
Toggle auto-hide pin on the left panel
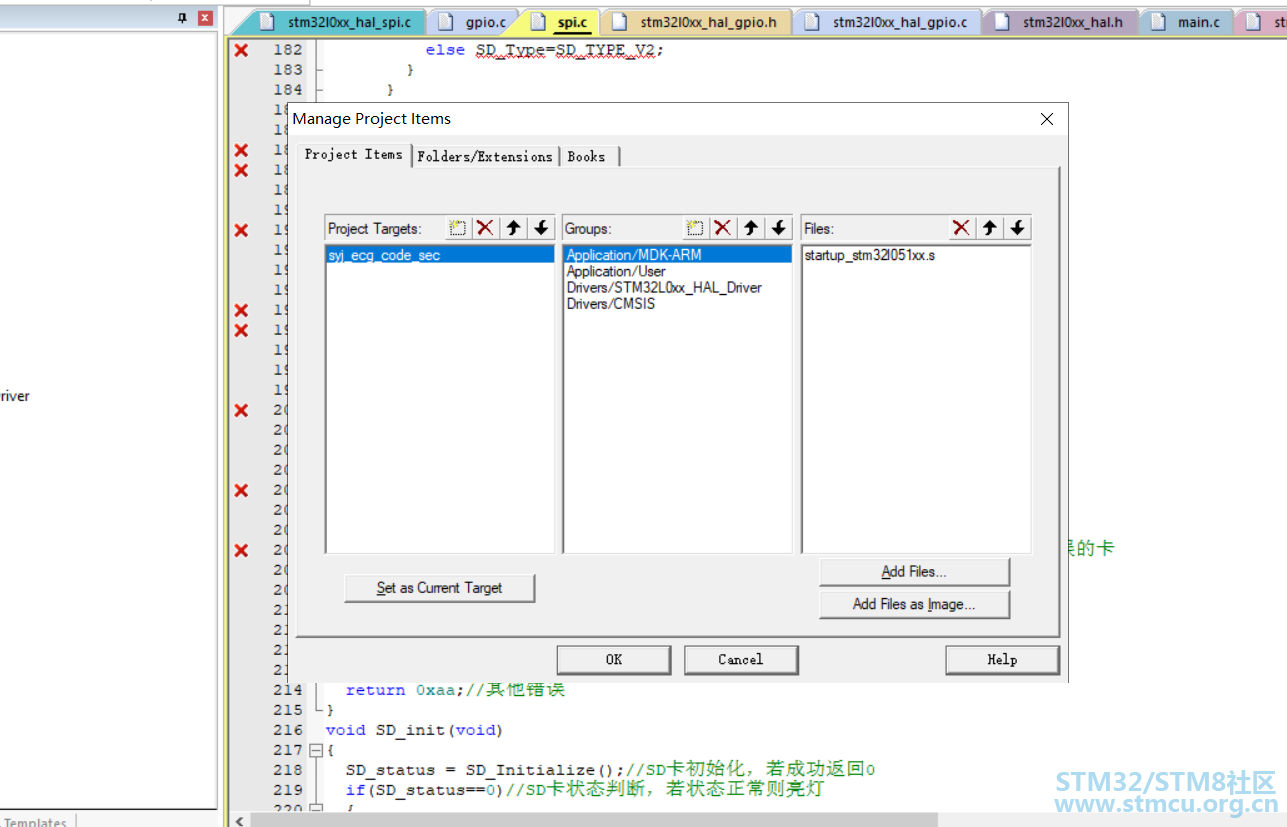pos(183,18)
